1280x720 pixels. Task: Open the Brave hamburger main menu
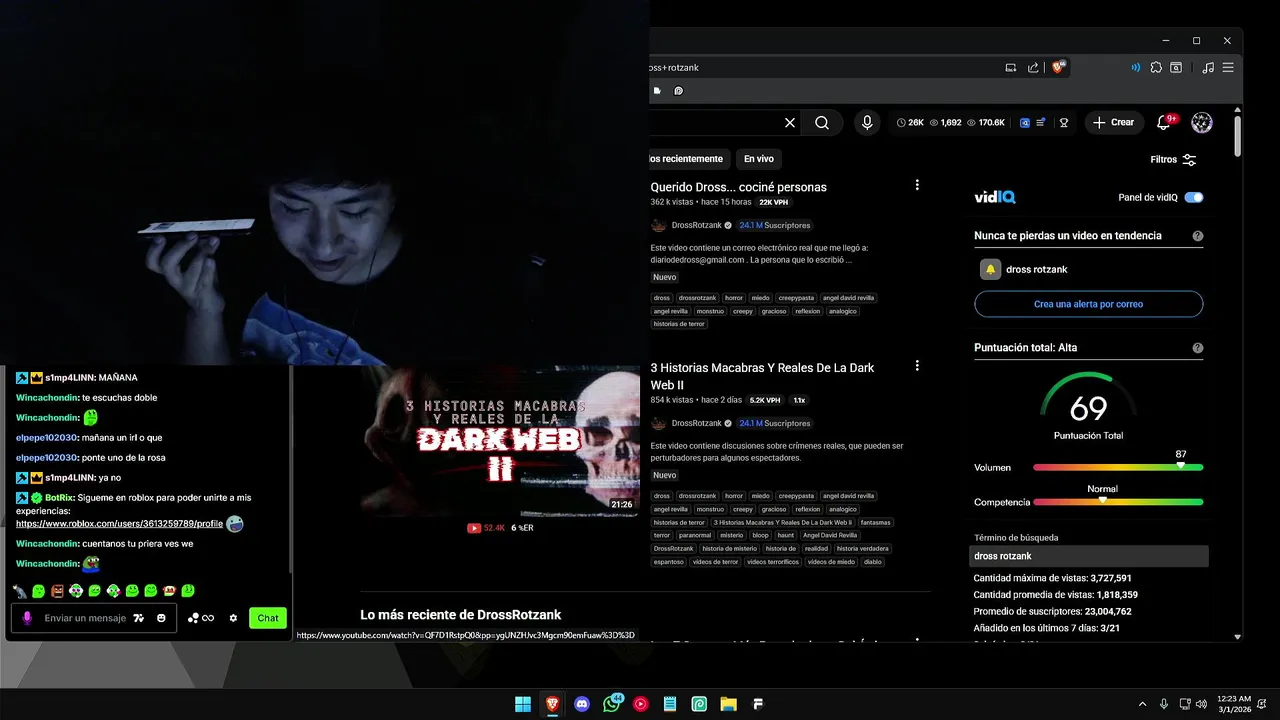coord(1228,67)
